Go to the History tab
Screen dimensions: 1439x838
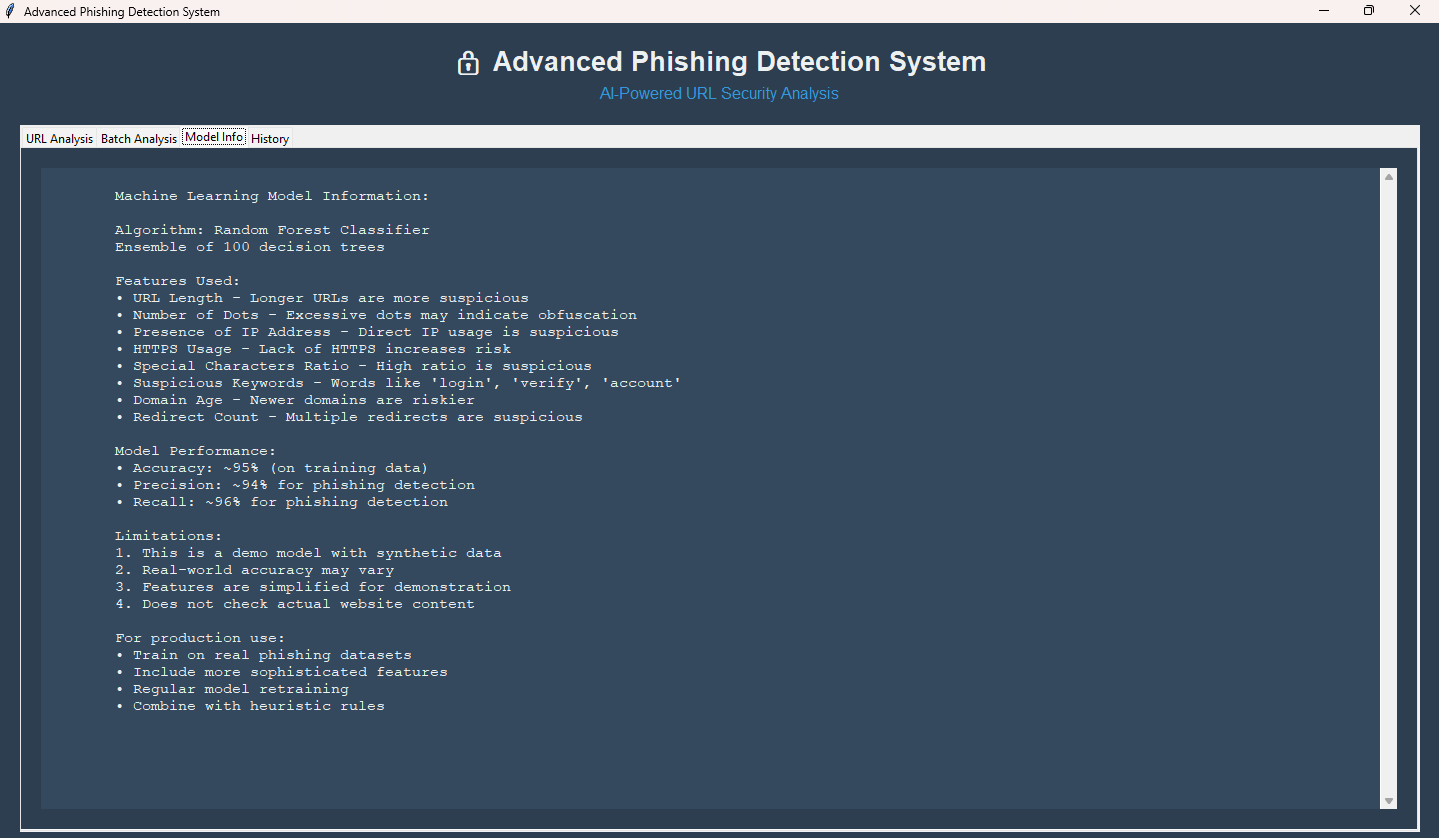click(270, 138)
